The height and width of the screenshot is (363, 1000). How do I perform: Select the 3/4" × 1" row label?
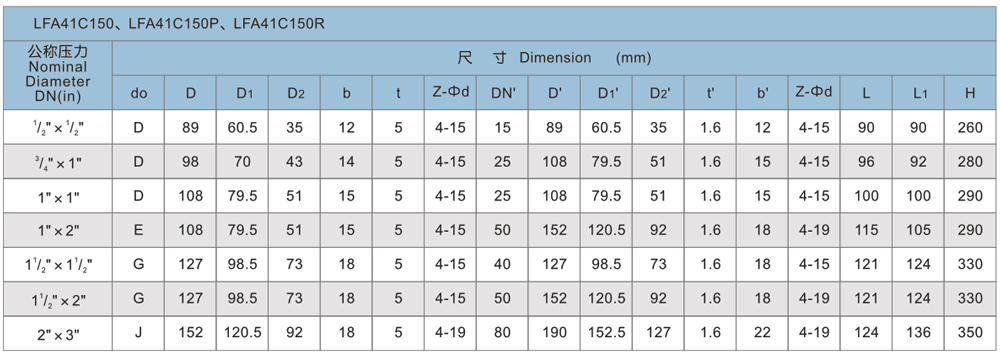pyautogui.click(x=58, y=161)
